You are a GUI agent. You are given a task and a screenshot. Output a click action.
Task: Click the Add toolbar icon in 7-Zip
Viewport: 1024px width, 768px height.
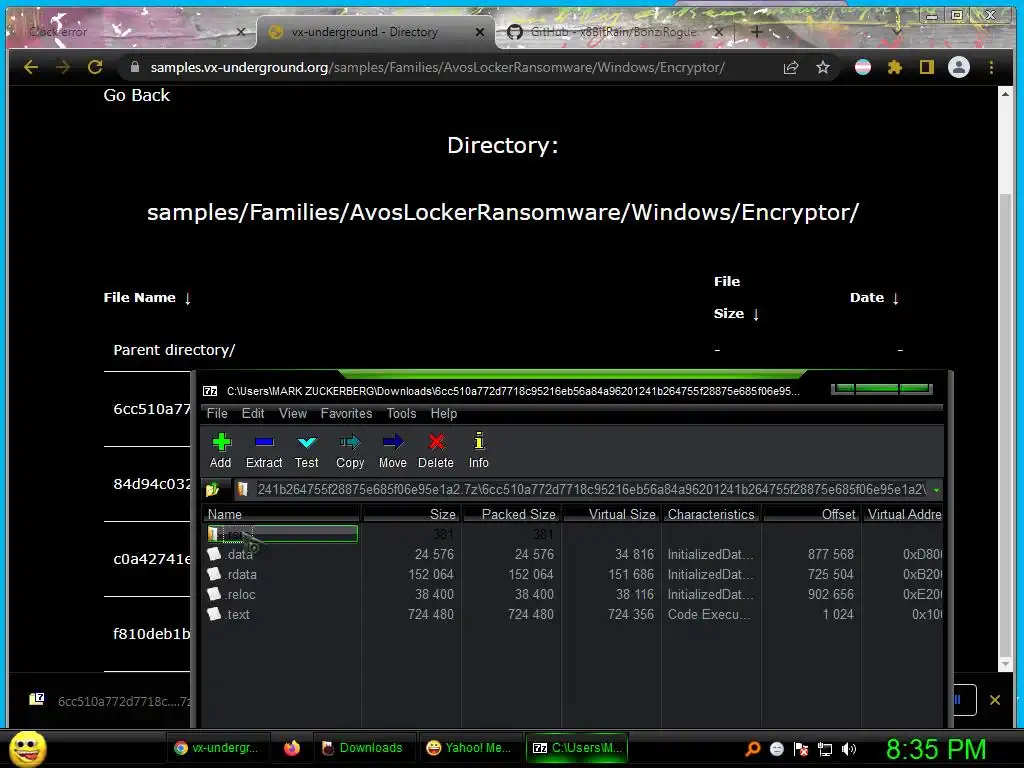tap(221, 450)
